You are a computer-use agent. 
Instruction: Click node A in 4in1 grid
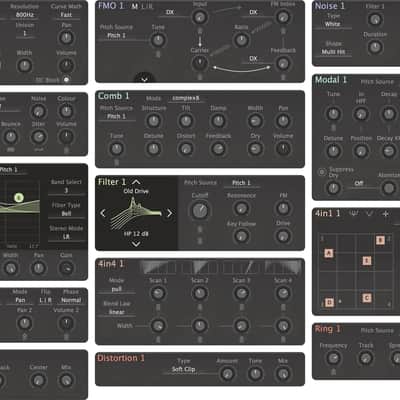coord(329,253)
